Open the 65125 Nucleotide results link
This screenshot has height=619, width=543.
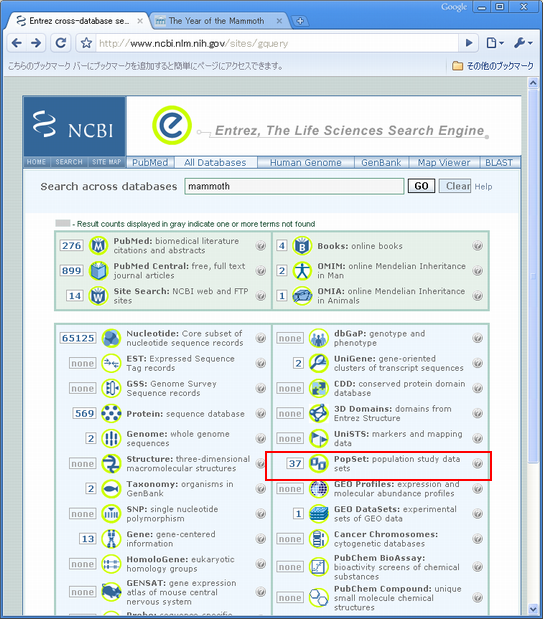[x=78, y=338]
